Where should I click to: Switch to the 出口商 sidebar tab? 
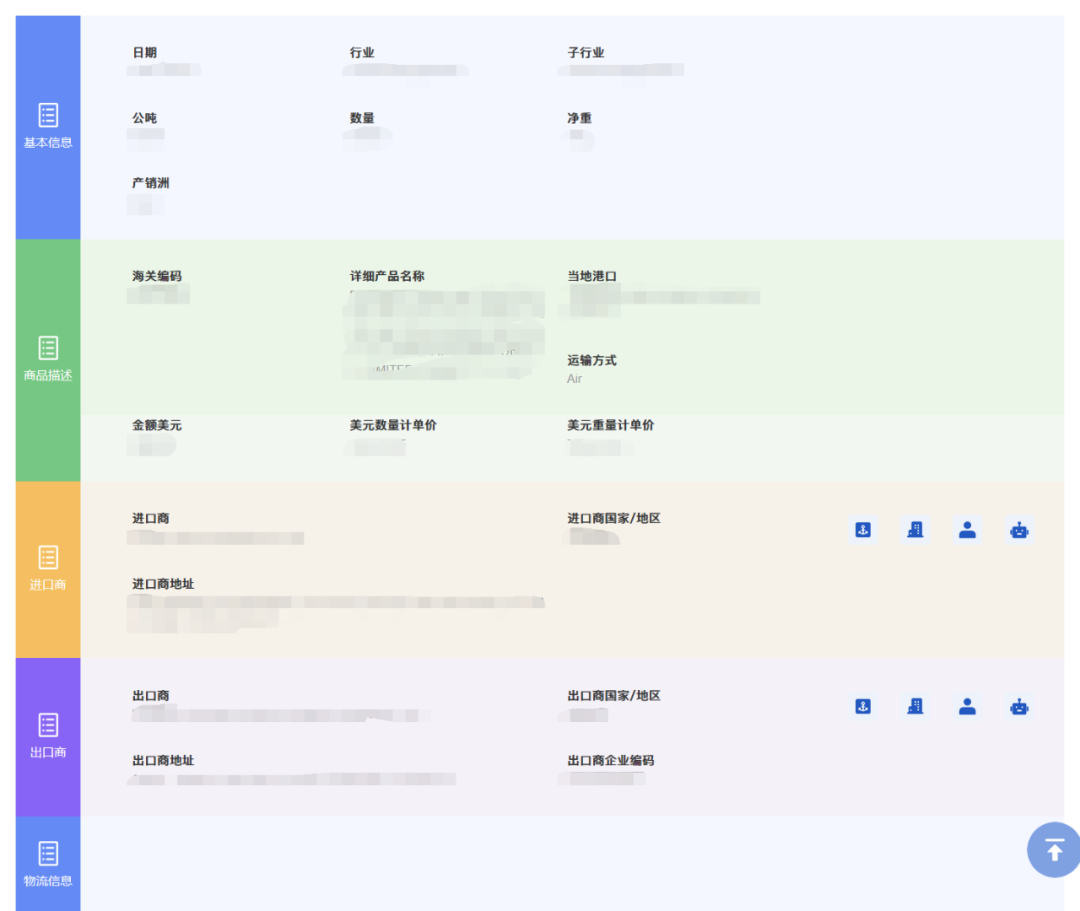48,736
